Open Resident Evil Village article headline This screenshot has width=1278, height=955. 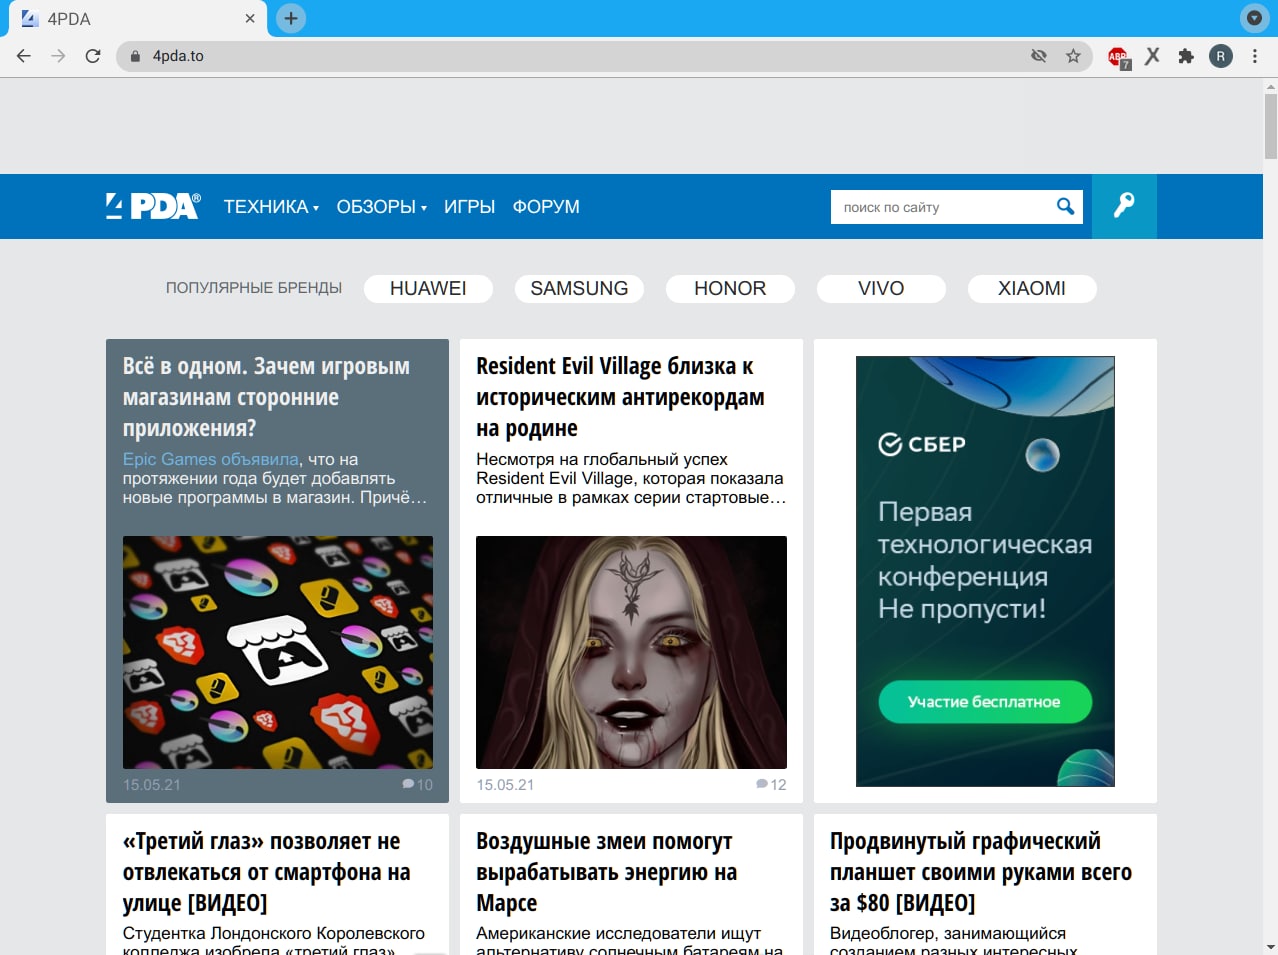pyautogui.click(x=620, y=397)
